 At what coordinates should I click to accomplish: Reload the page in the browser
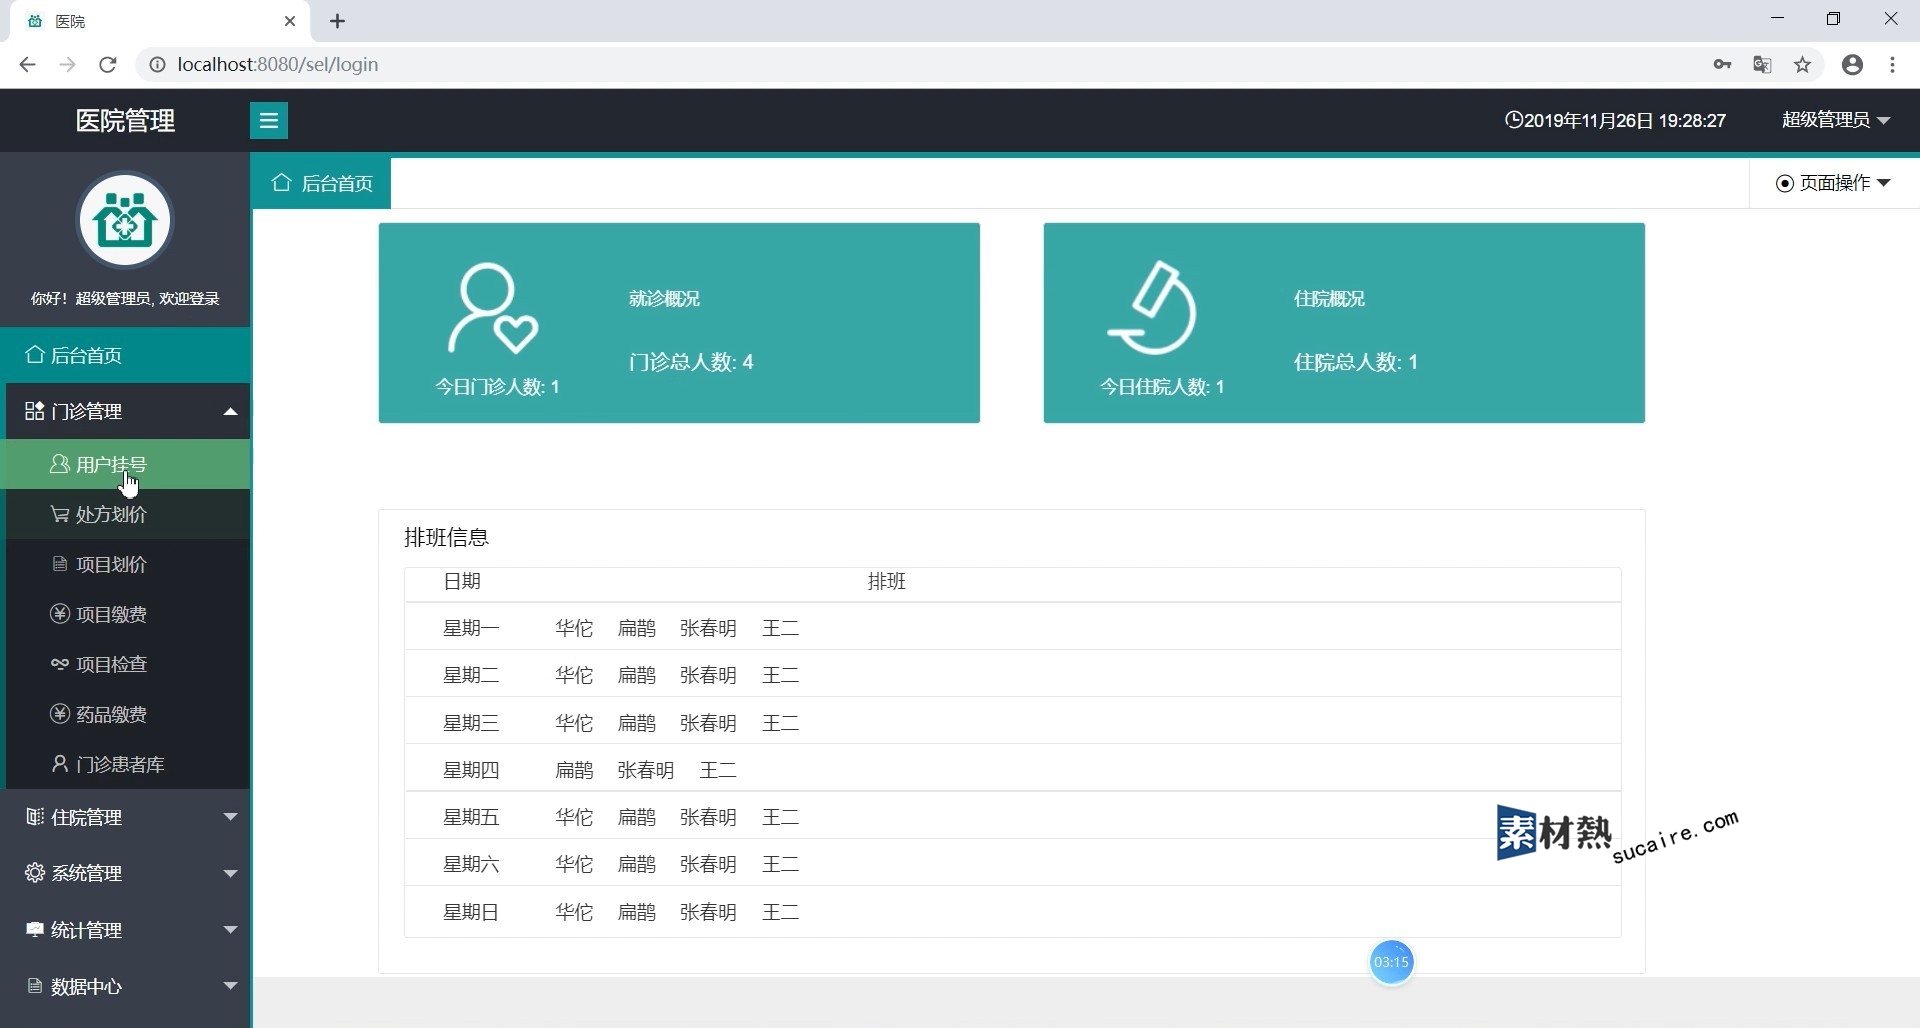pyautogui.click(x=108, y=65)
